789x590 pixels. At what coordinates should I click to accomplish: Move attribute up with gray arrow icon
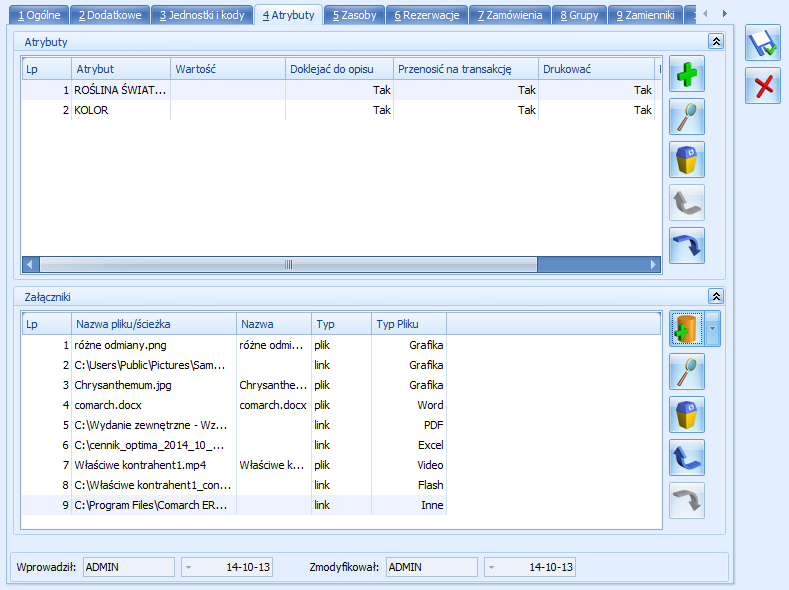click(687, 203)
